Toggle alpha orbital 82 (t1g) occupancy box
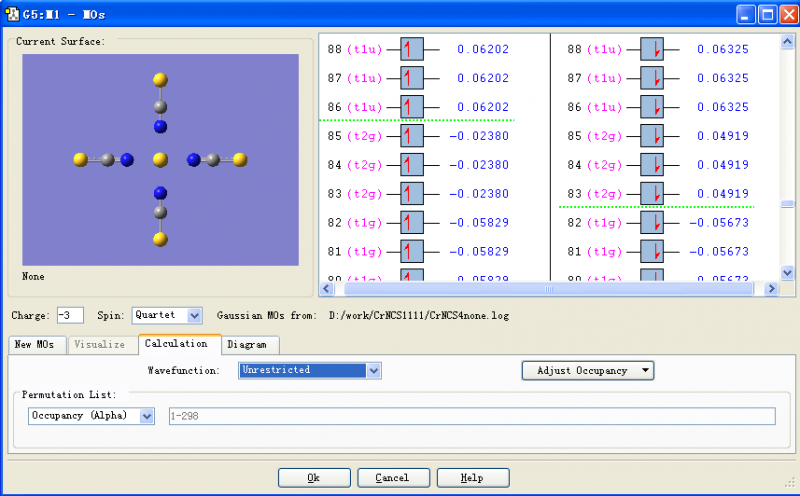Image resolution: width=800 pixels, height=496 pixels. (x=412, y=222)
